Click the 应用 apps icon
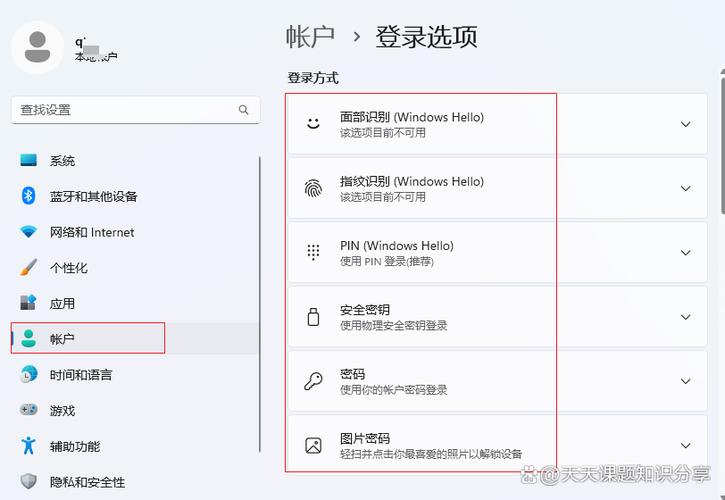The image size is (725, 500). (x=28, y=303)
